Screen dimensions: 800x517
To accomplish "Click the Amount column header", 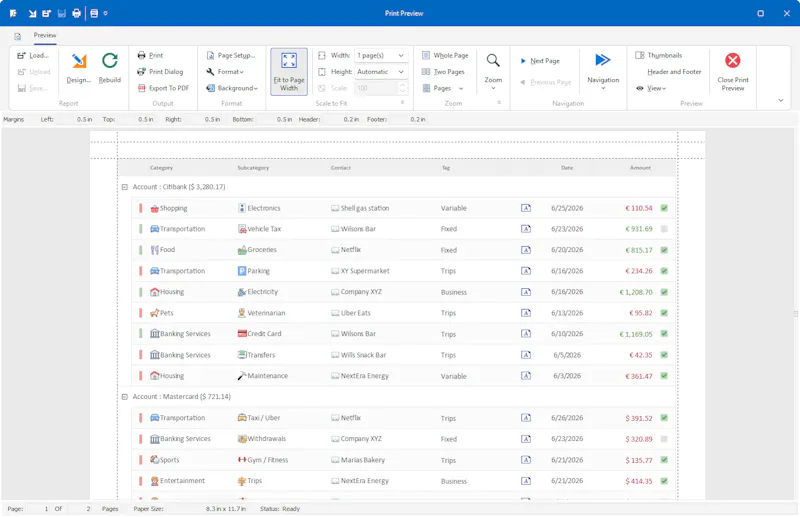I will tap(640, 168).
